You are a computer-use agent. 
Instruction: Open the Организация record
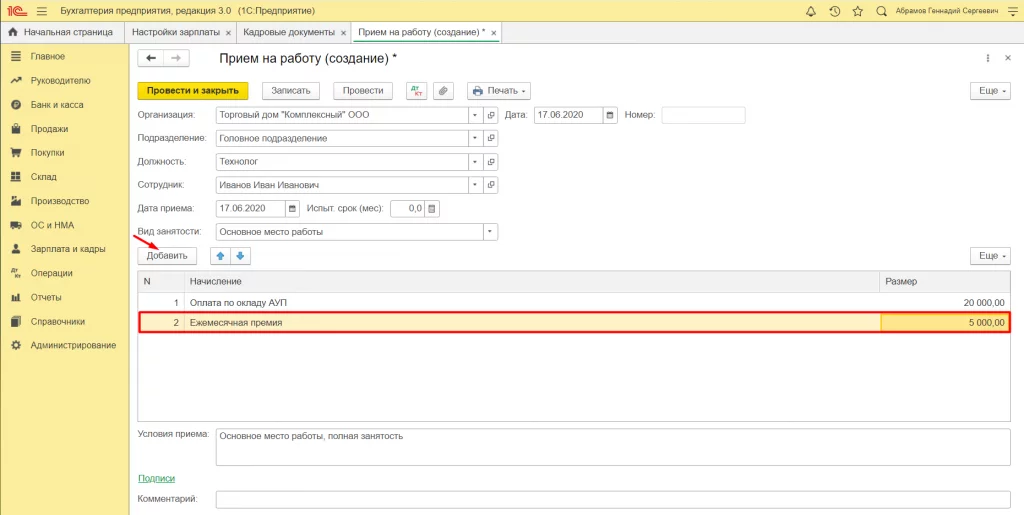490,115
